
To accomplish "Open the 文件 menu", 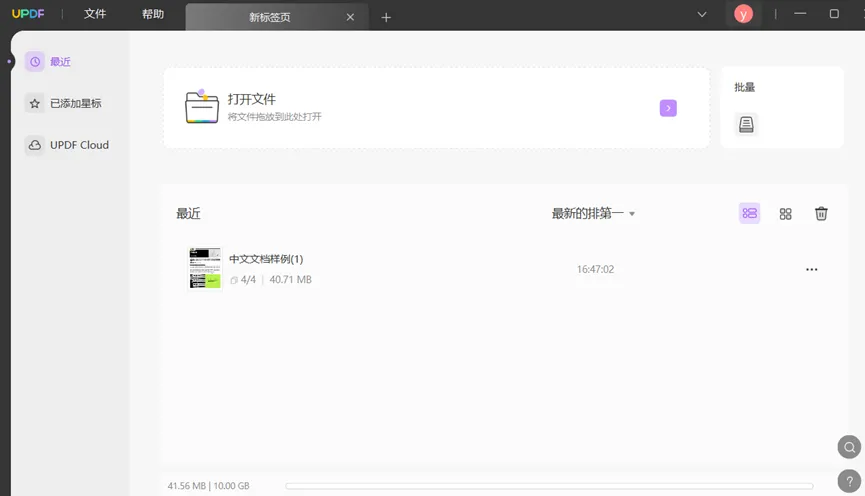I will pos(95,15).
